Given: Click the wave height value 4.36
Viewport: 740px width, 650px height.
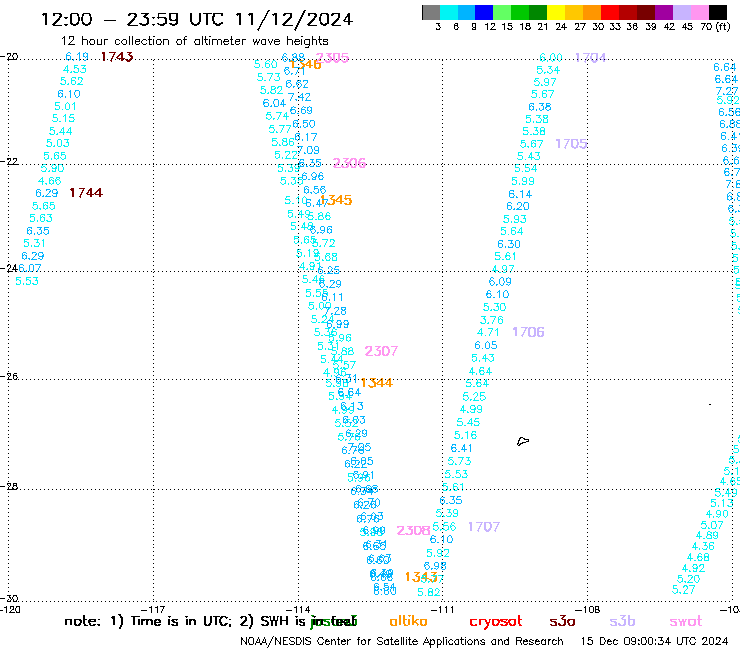Looking at the screenshot, I should (703, 546).
